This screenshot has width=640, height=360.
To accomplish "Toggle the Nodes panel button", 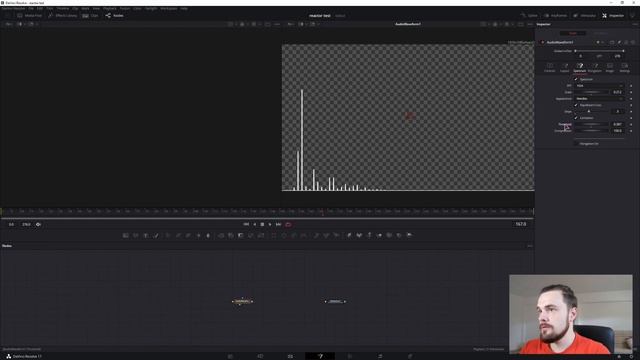I will pyautogui.click(x=114, y=16).
